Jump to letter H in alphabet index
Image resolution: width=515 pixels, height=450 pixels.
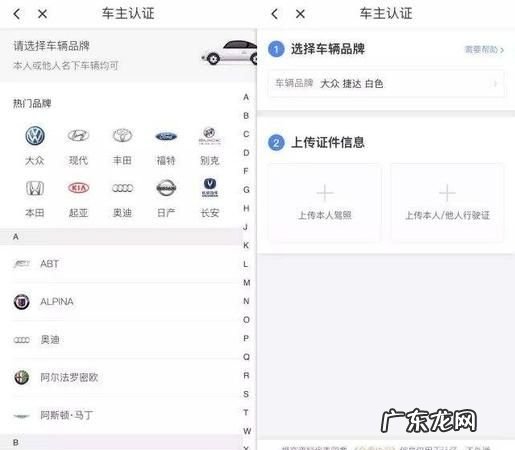pyautogui.click(x=246, y=208)
